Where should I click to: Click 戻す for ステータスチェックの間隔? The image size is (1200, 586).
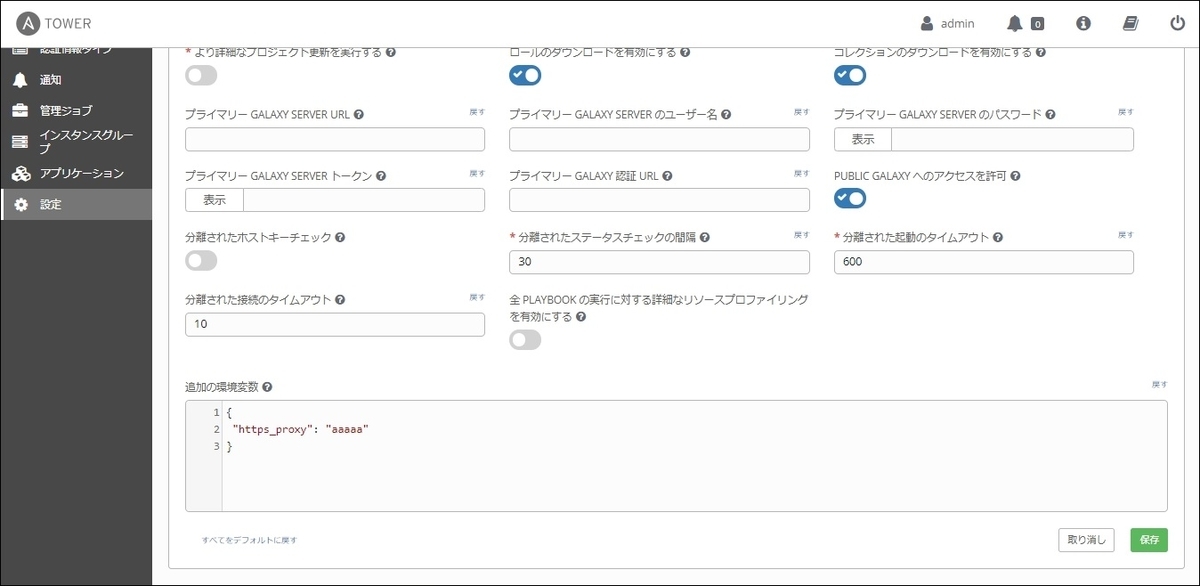pos(802,235)
